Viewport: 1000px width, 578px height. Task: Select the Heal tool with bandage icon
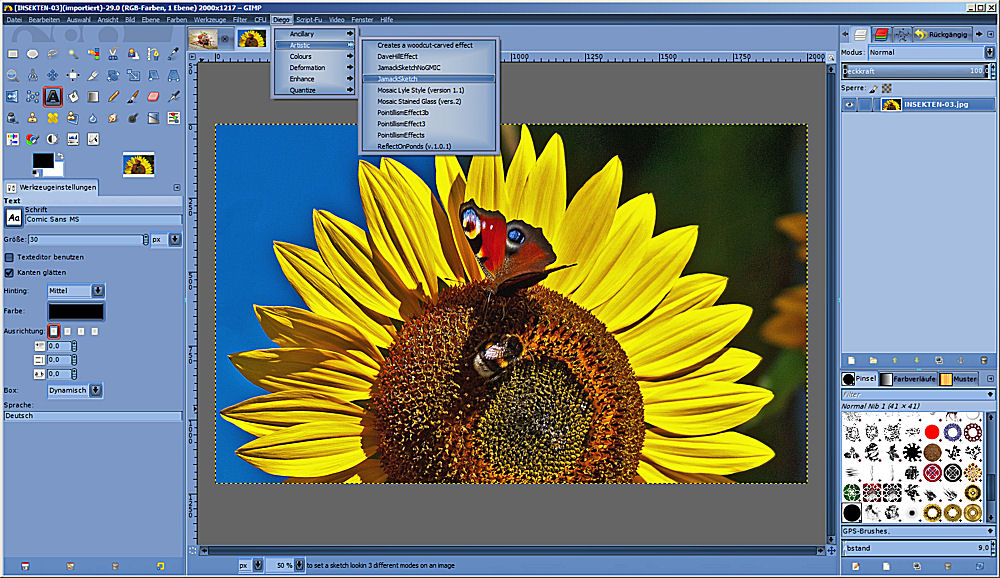(x=53, y=117)
